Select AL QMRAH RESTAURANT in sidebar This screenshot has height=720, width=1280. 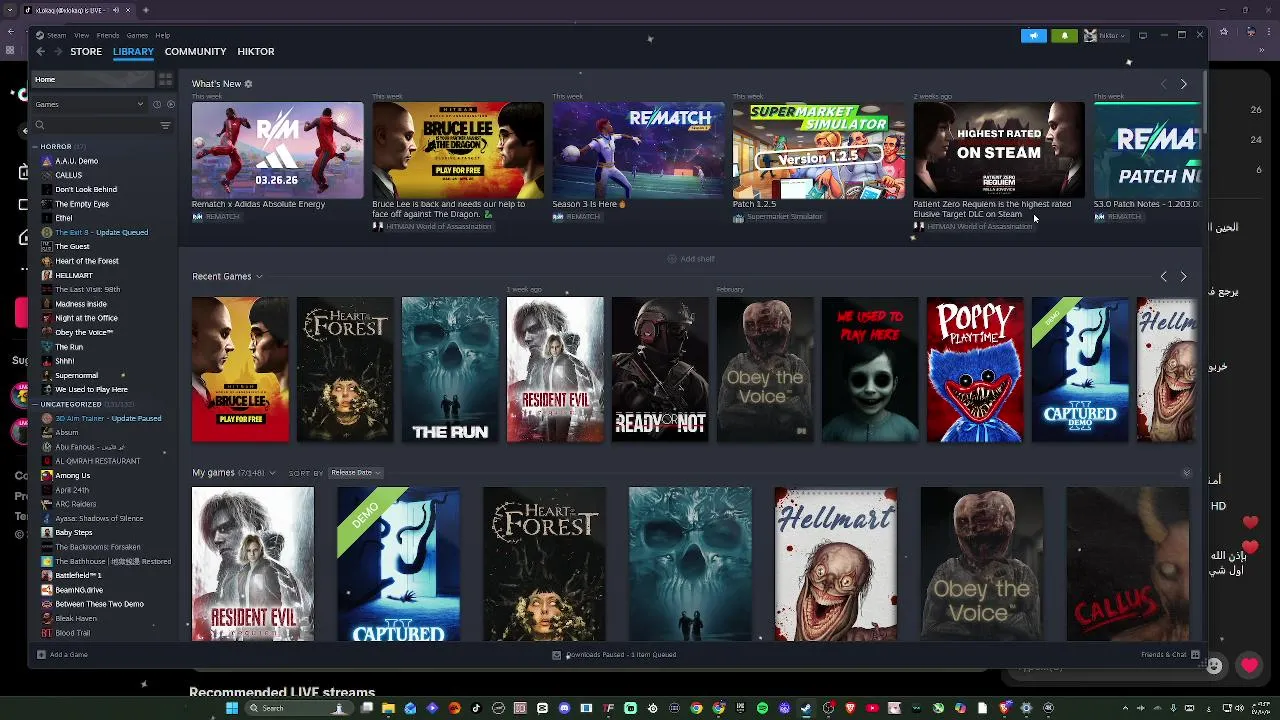point(98,461)
